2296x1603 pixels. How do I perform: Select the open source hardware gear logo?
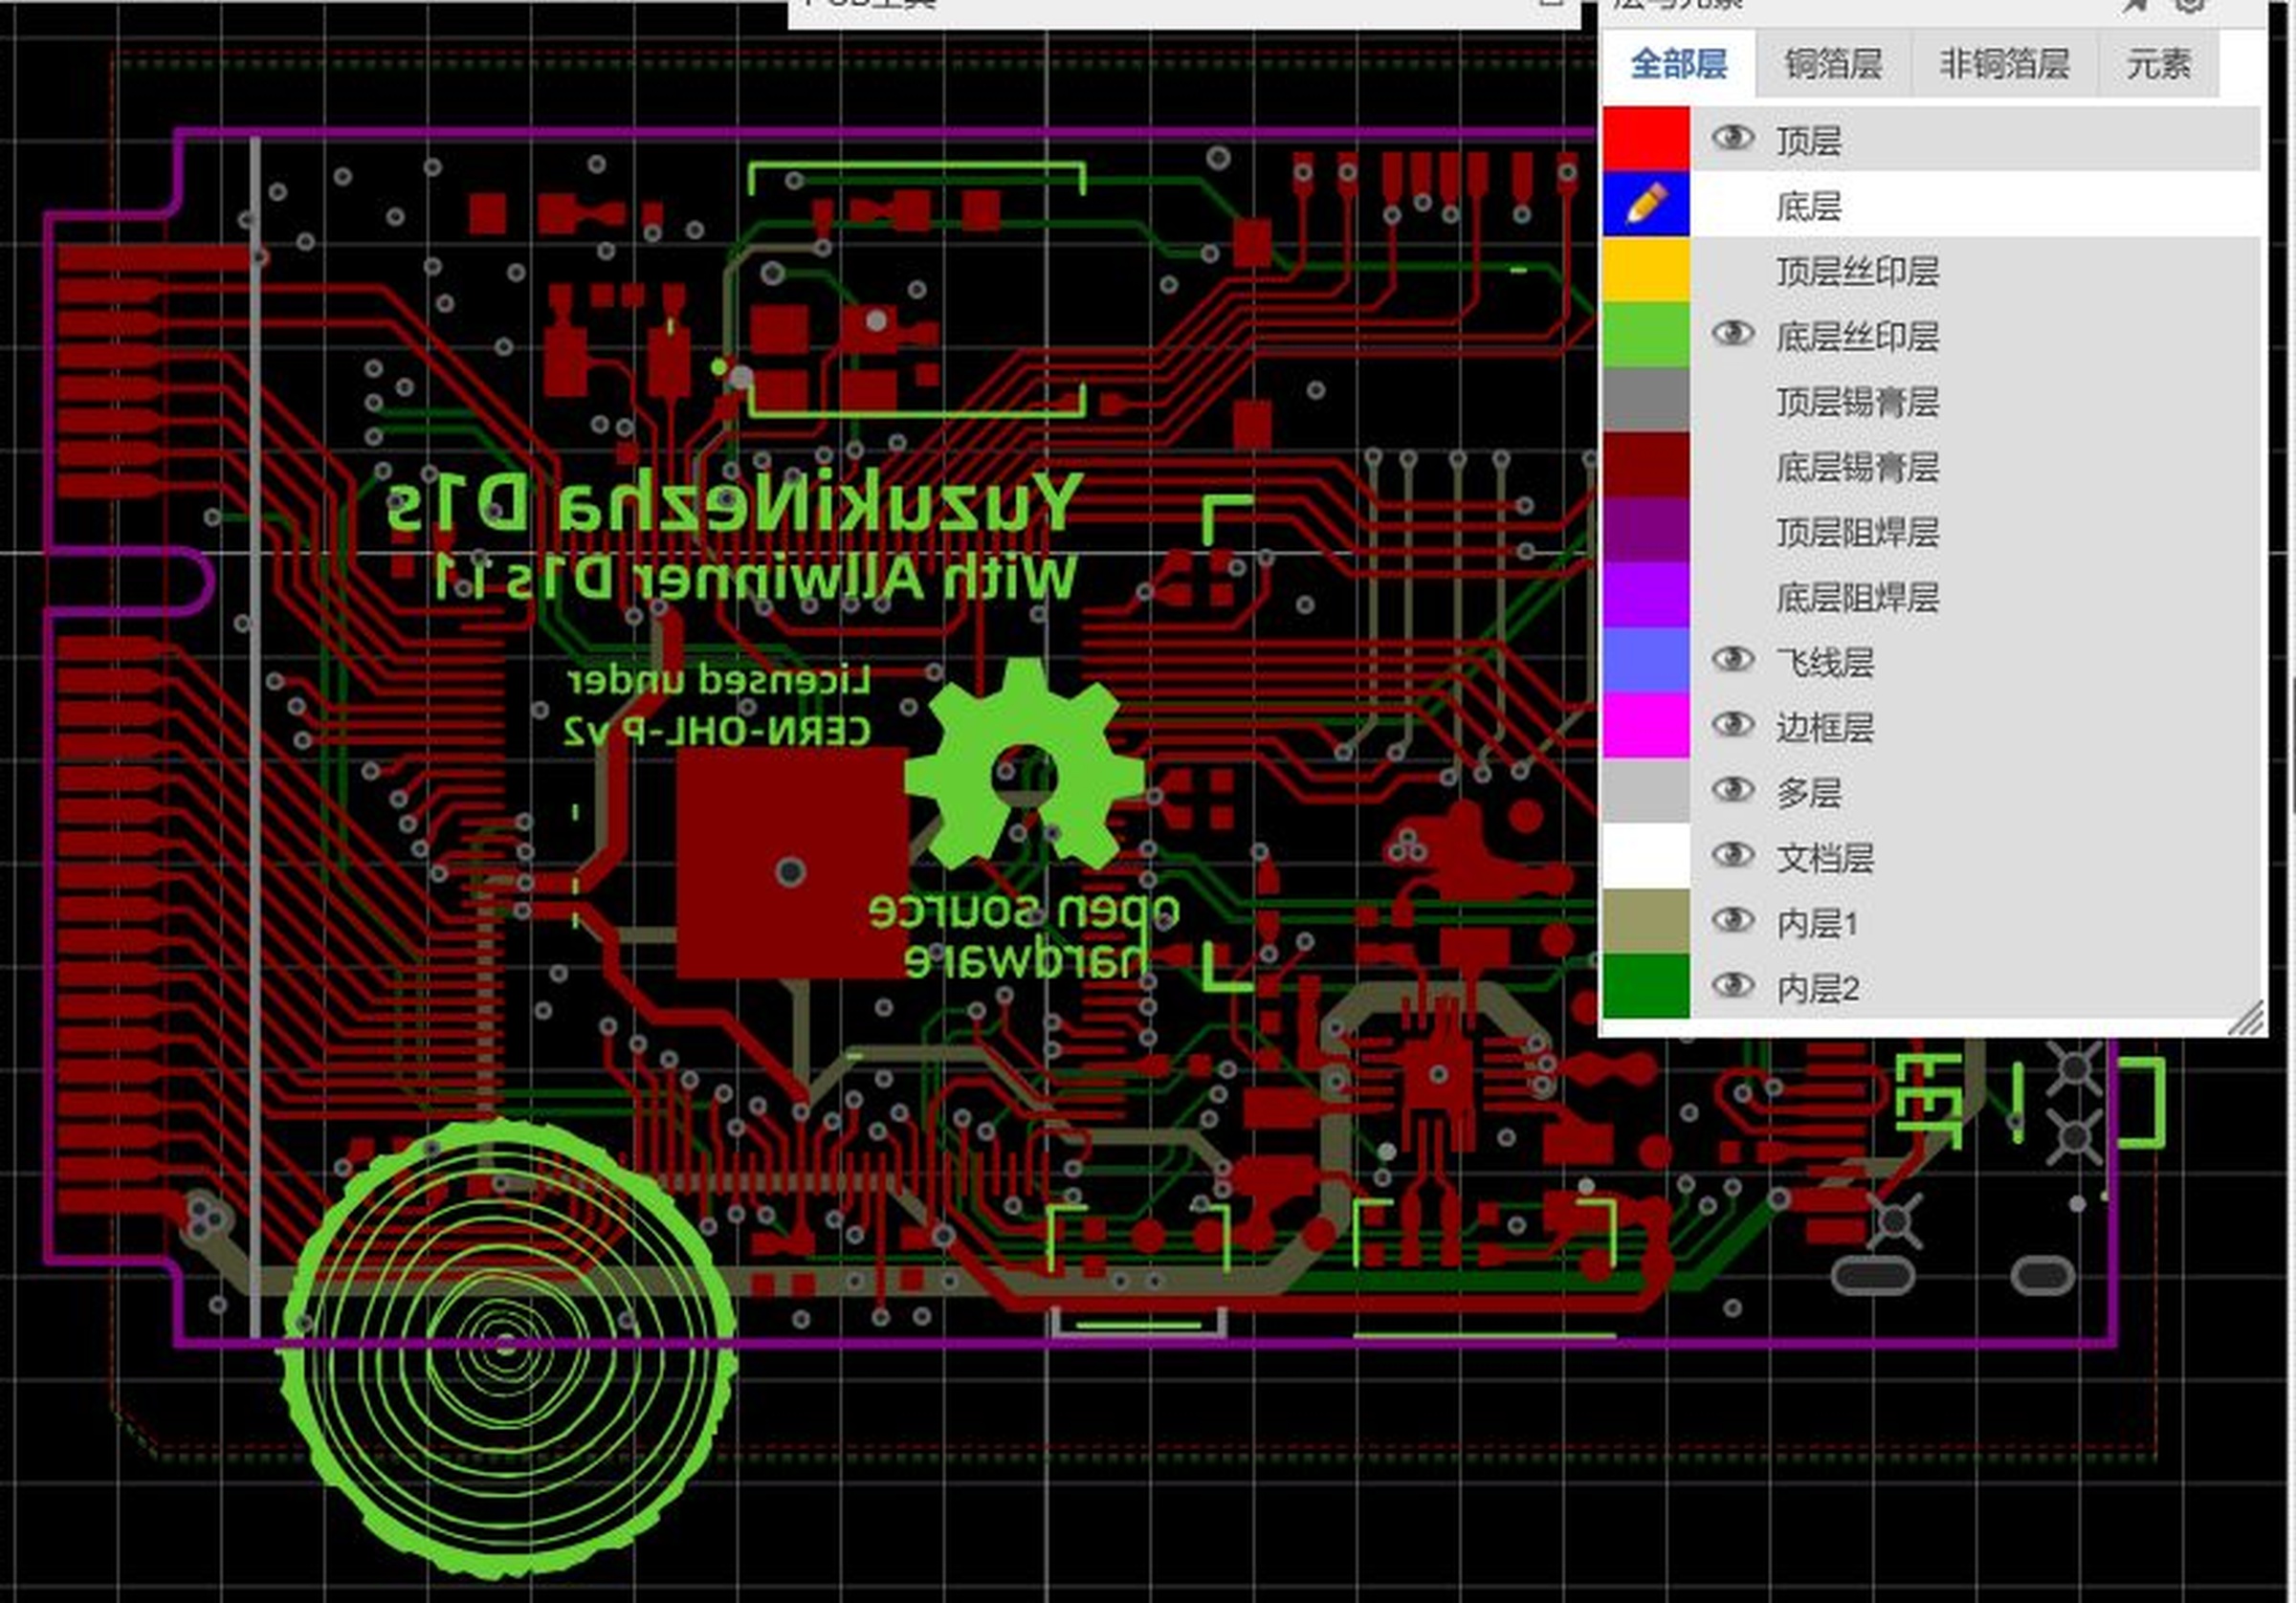click(x=1024, y=764)
